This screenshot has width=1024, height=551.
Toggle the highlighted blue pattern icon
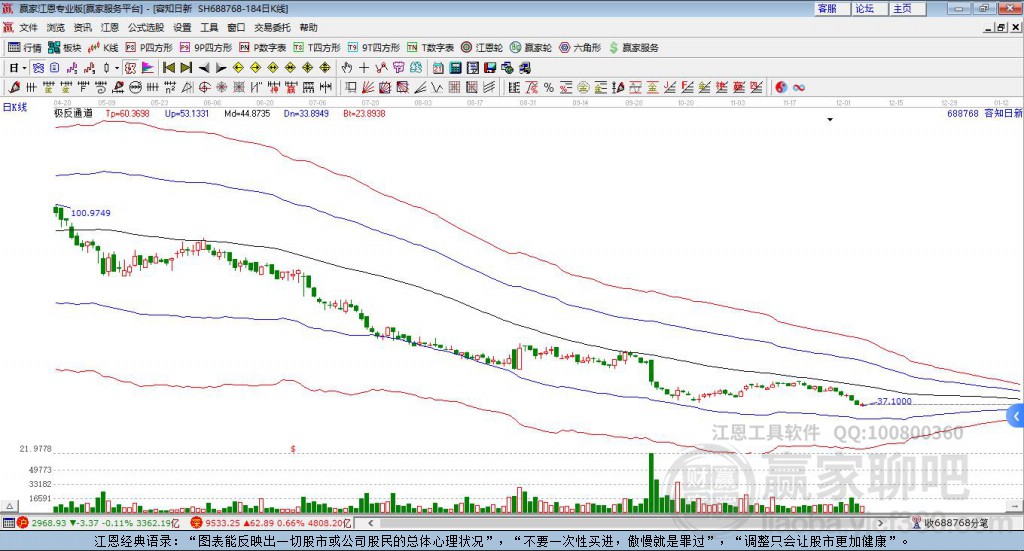pos(38,68)
